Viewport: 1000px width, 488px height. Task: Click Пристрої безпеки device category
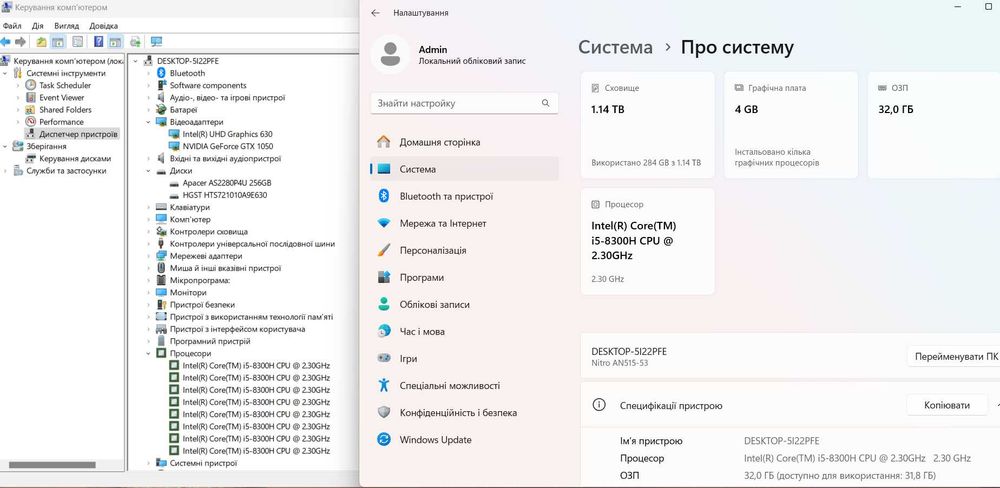[202, 305]
